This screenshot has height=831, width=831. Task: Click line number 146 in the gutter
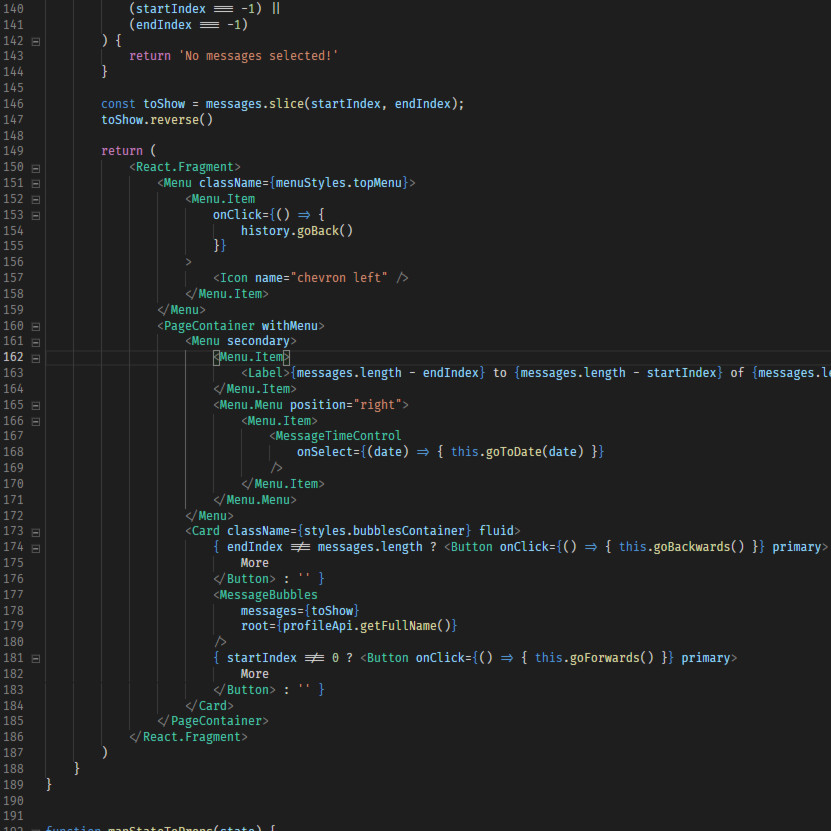tap(14, 104)
